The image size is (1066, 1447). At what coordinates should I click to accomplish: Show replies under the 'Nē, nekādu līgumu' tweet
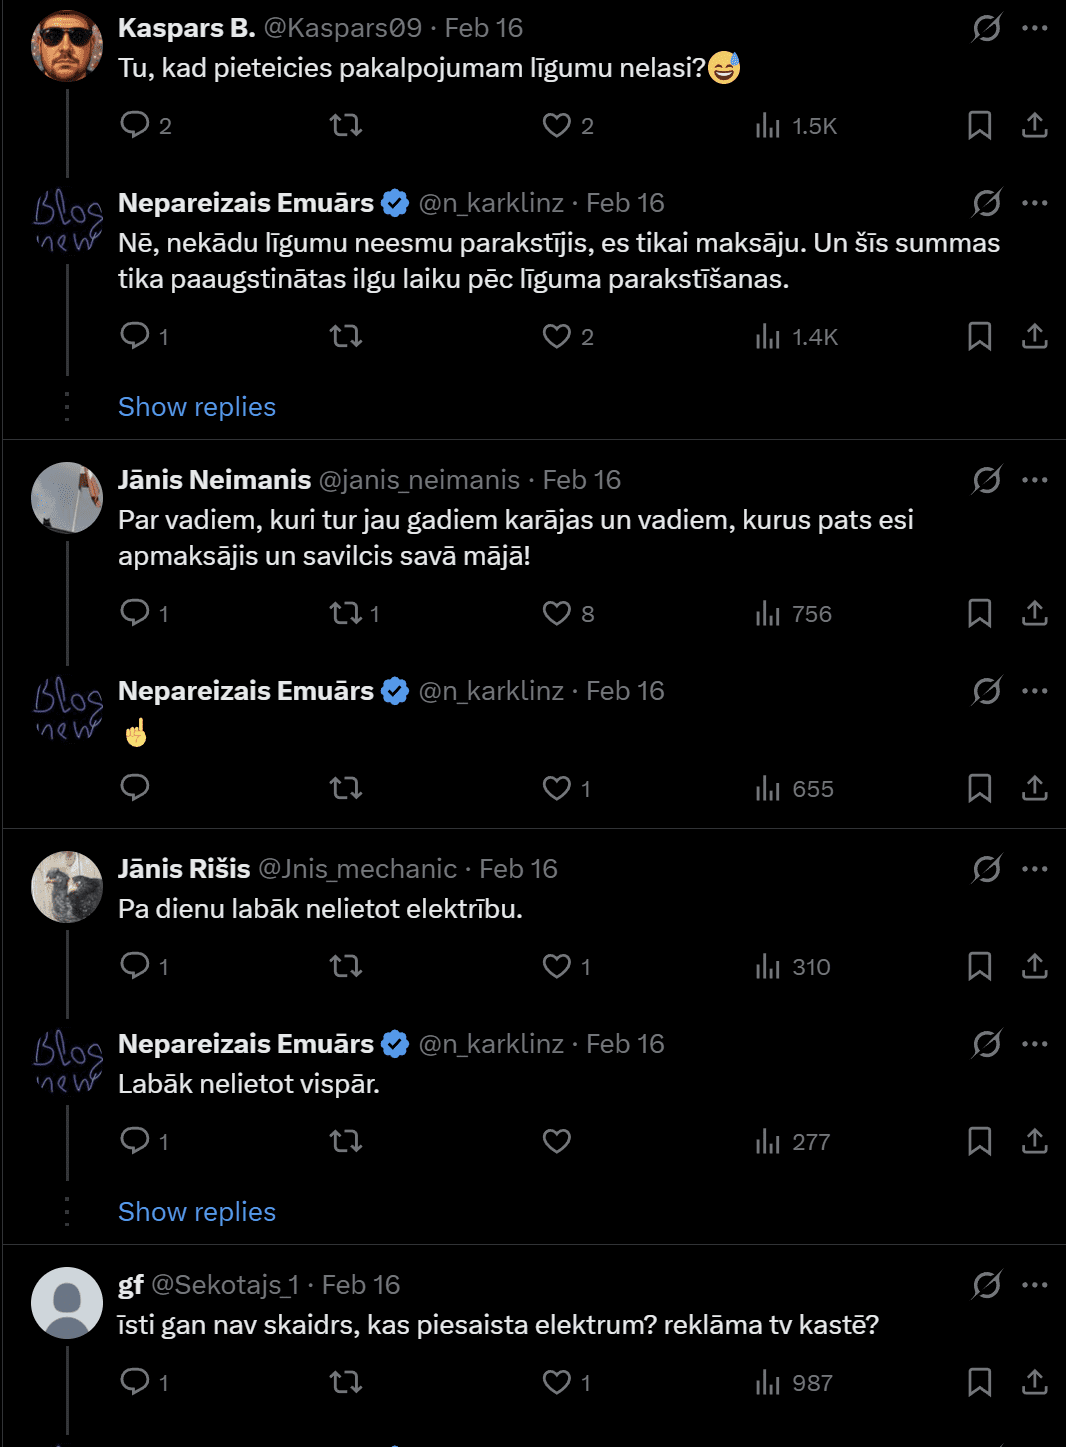tap(197, 407)
